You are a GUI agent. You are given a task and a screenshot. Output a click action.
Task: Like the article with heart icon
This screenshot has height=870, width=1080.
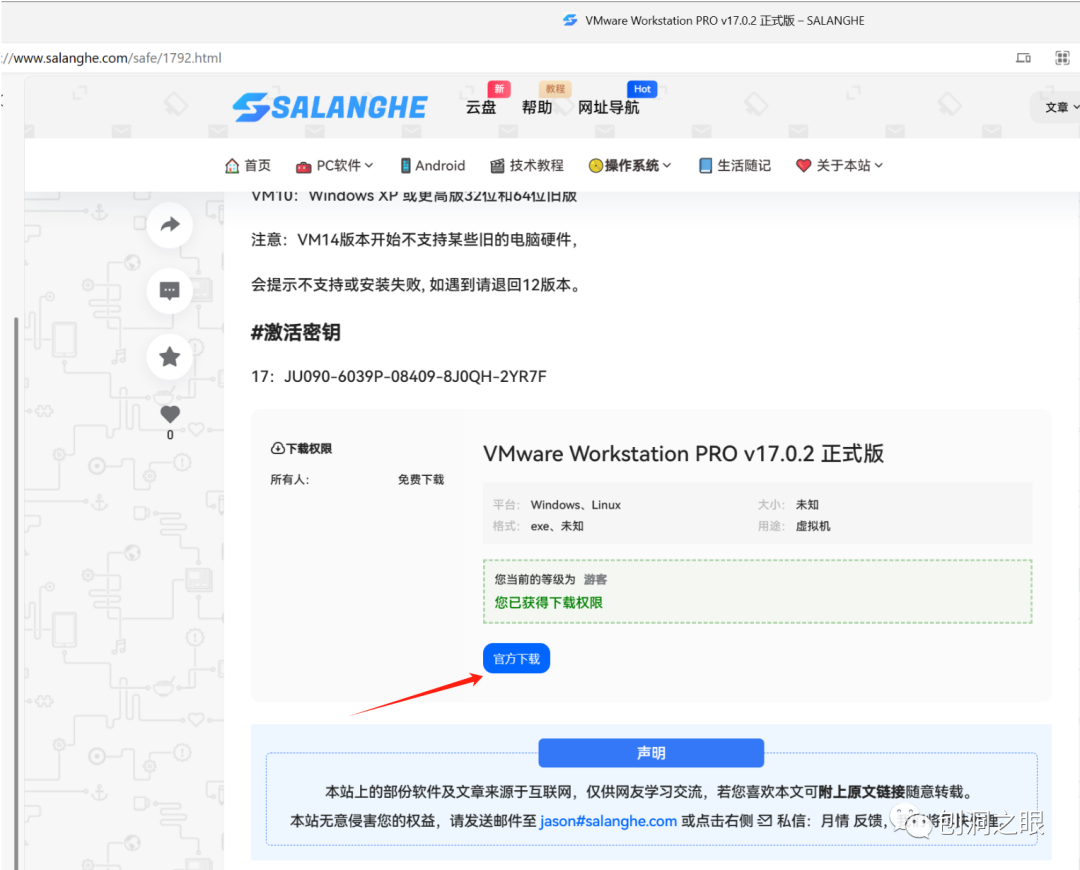(x=170, y=414)
